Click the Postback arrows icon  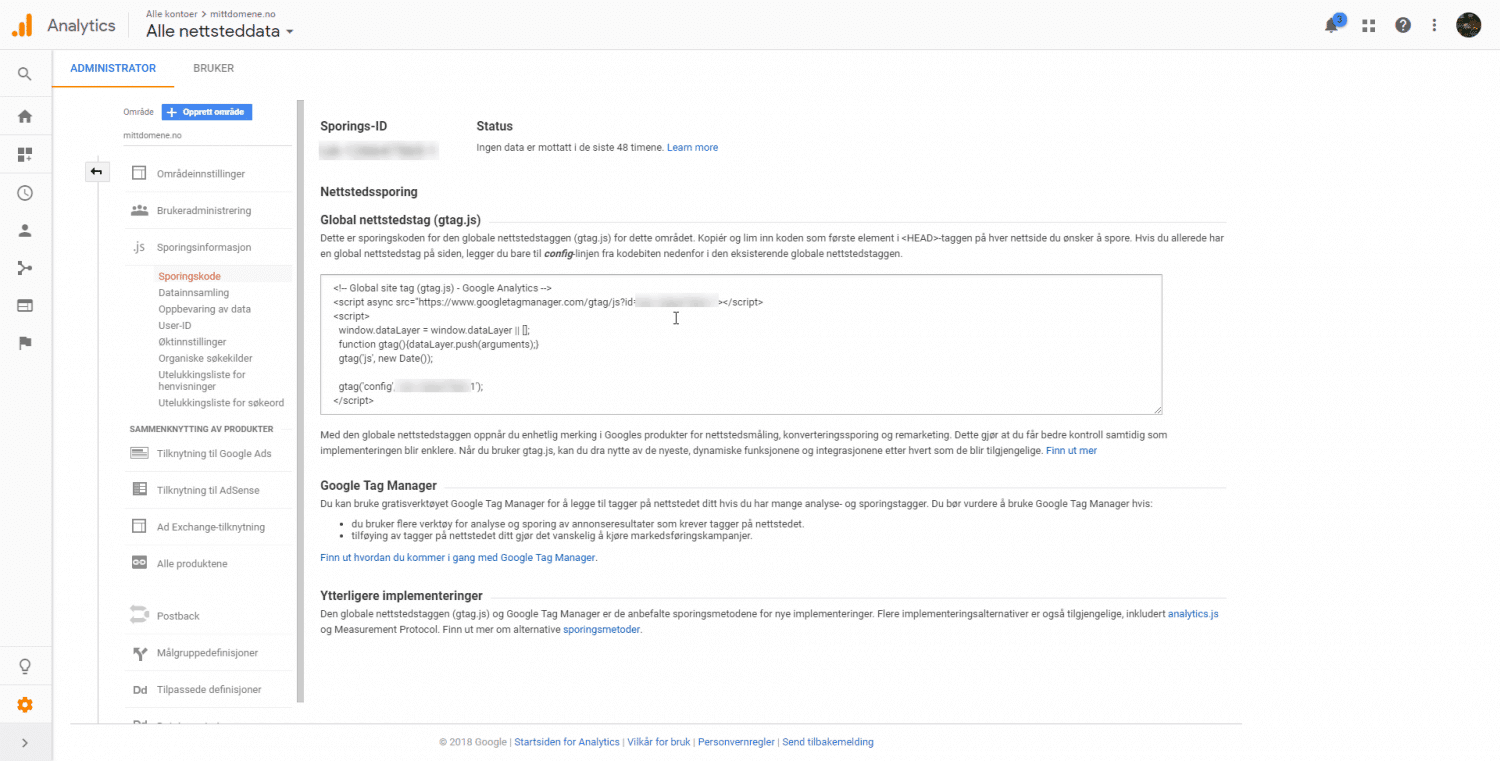(139, 616)
